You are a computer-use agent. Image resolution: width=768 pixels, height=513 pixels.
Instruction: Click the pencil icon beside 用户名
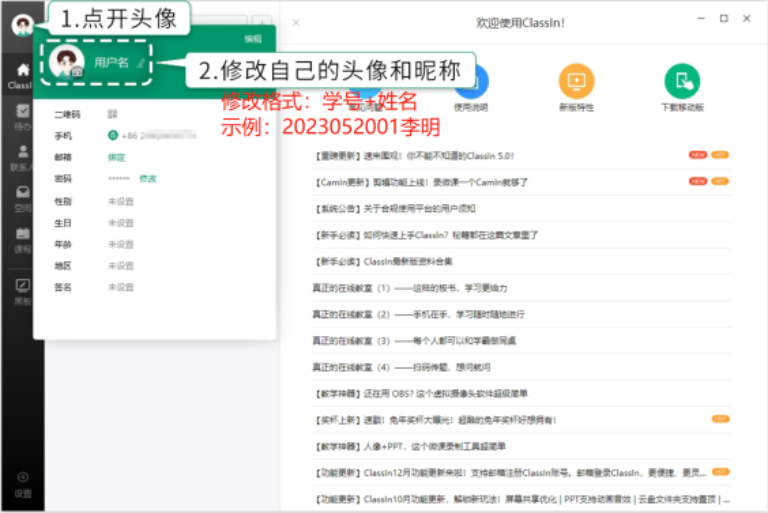tap(141, 62)
